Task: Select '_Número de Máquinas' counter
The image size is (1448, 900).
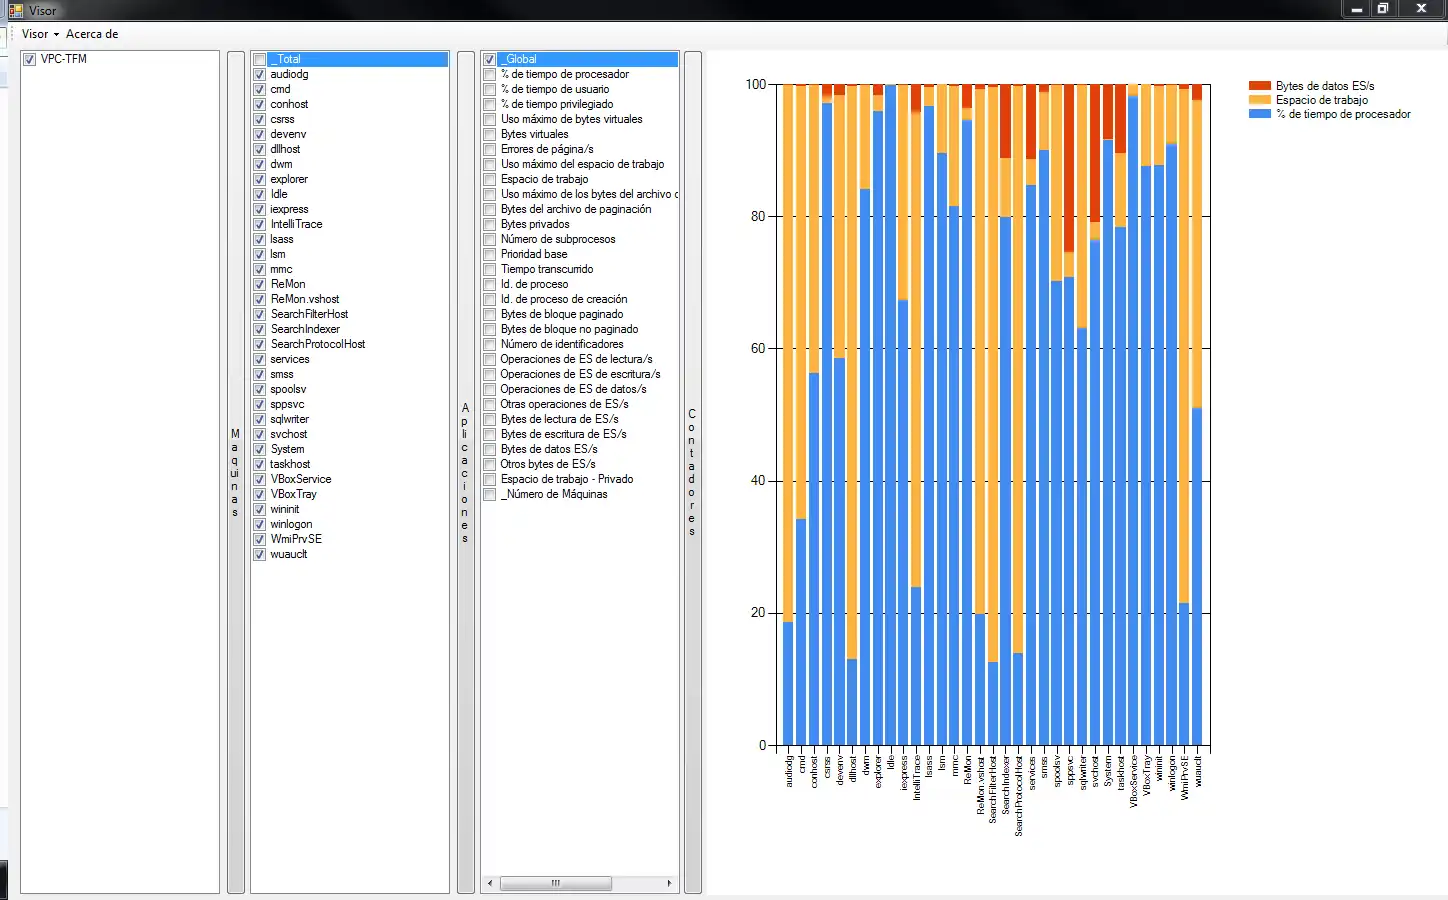Action: [554, 494]
